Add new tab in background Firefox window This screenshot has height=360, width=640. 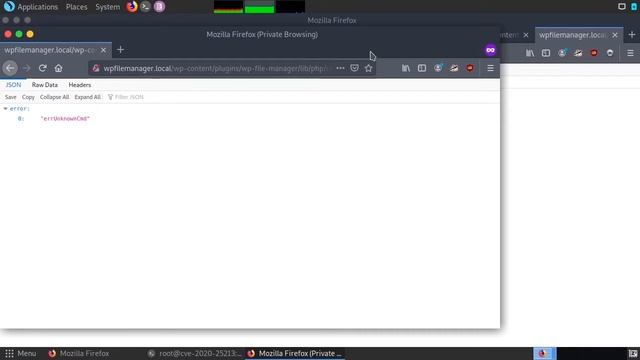632,35
